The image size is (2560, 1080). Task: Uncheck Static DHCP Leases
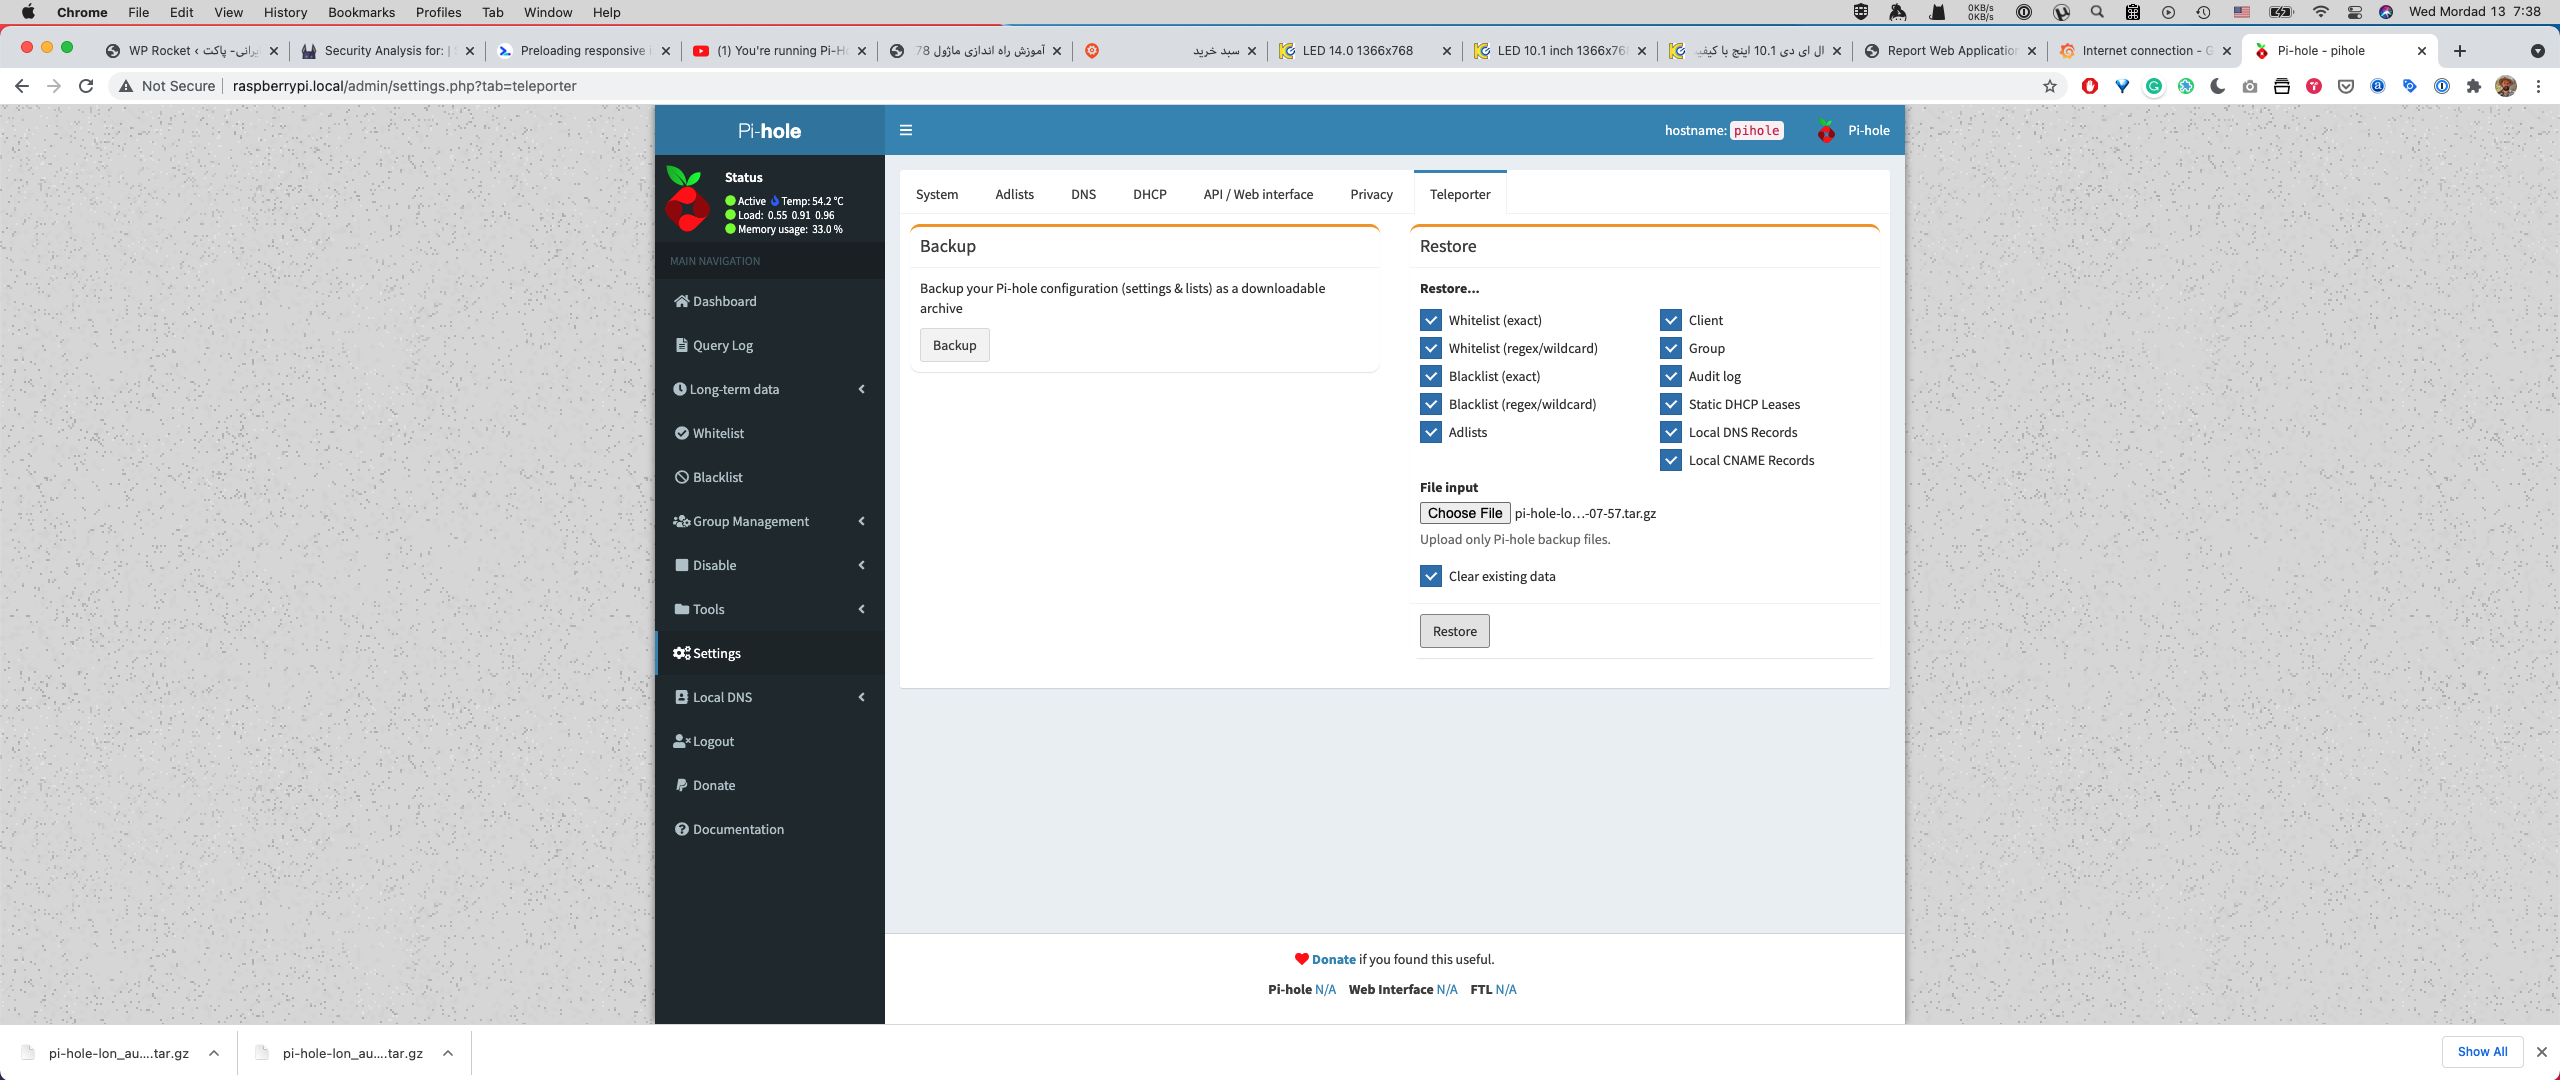click(x=1671, y=404)
